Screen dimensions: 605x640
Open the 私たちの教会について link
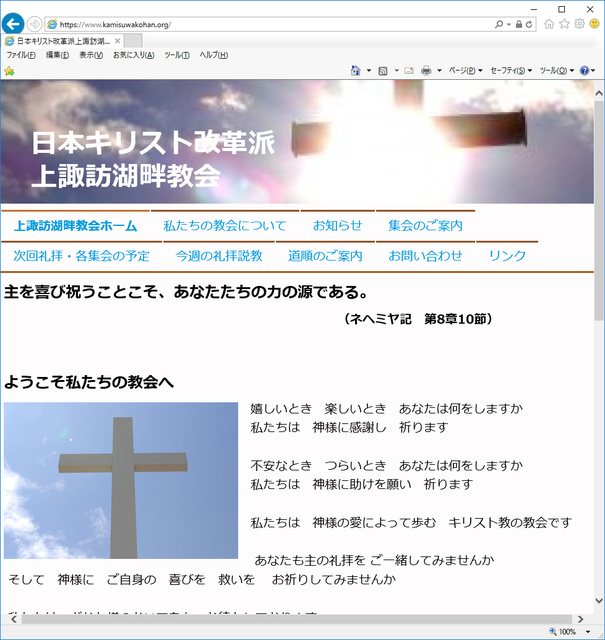pyautogui.click(x=225, y=226)
